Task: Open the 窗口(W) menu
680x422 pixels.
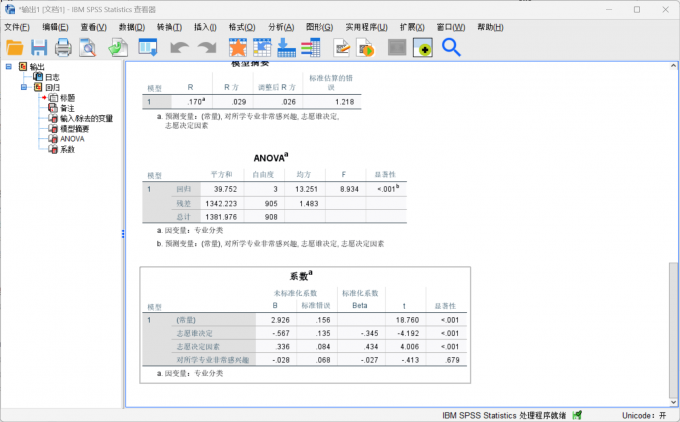Action: tap(451, 27)
